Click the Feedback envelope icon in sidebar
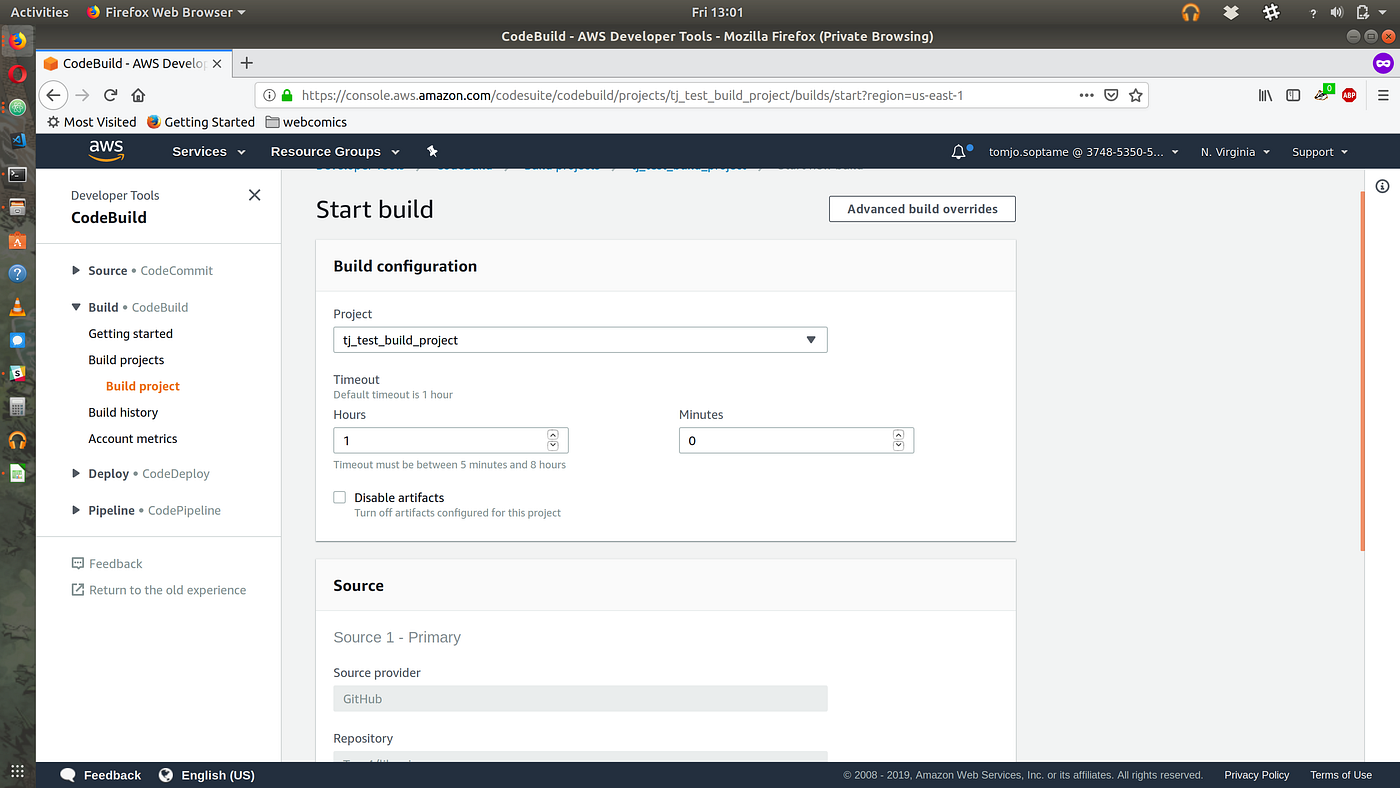 click(77, 563)
